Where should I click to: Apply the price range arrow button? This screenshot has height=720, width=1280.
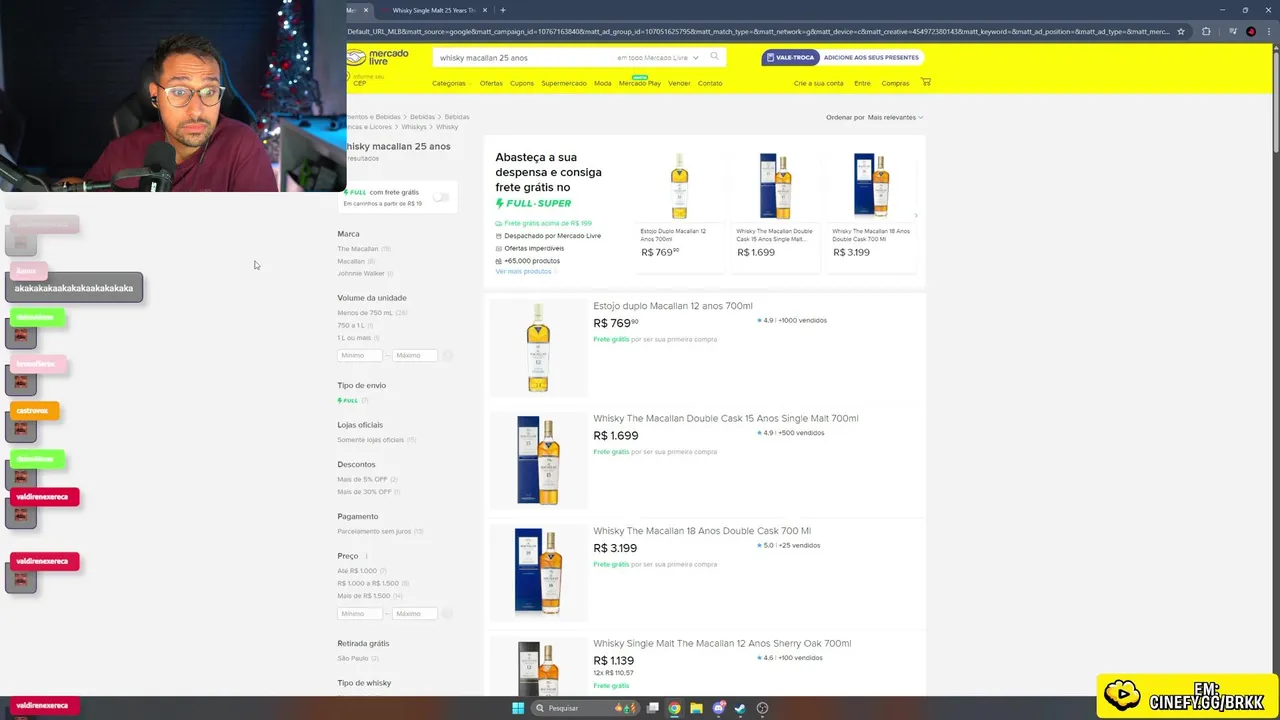(x=447, y=613)
